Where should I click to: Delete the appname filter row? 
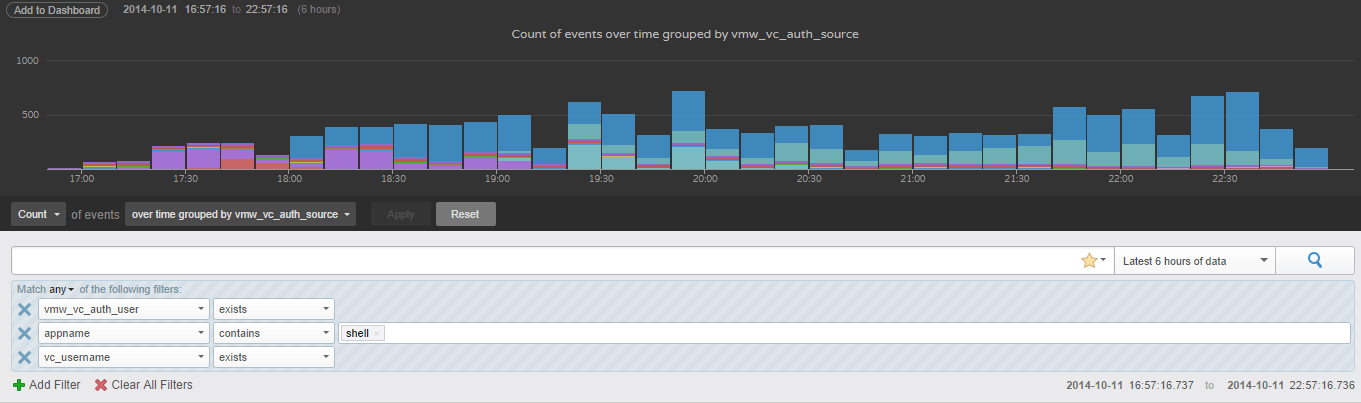[x=24, y=333]
